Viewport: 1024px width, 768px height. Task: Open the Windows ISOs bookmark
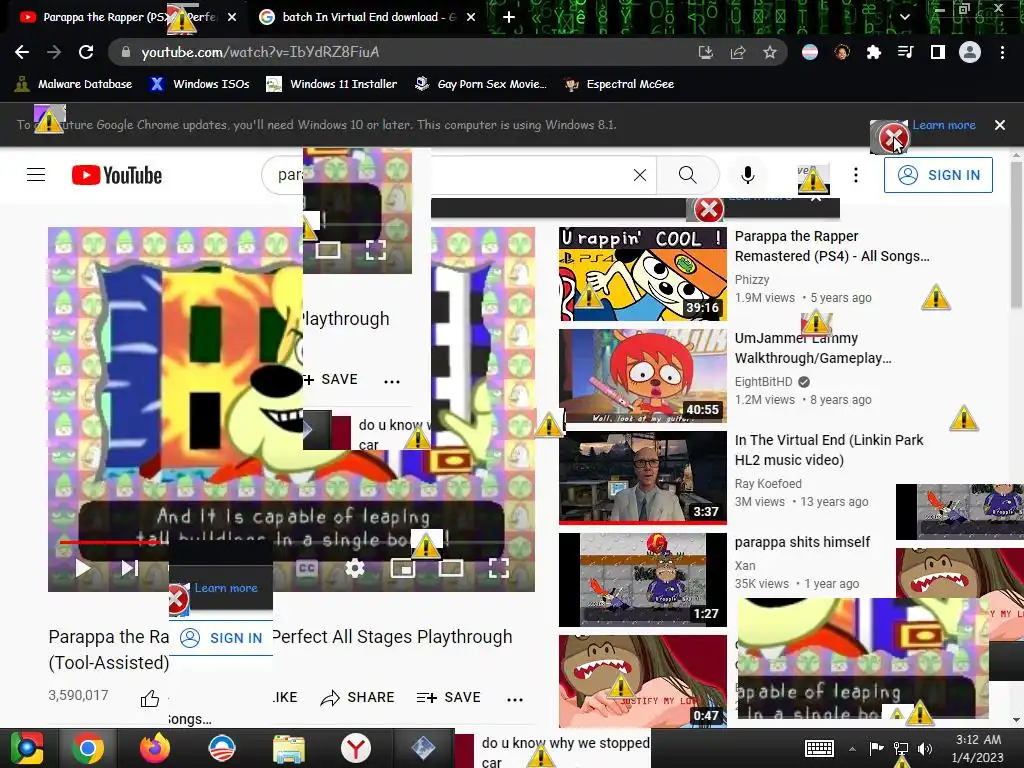click(200, 84)
